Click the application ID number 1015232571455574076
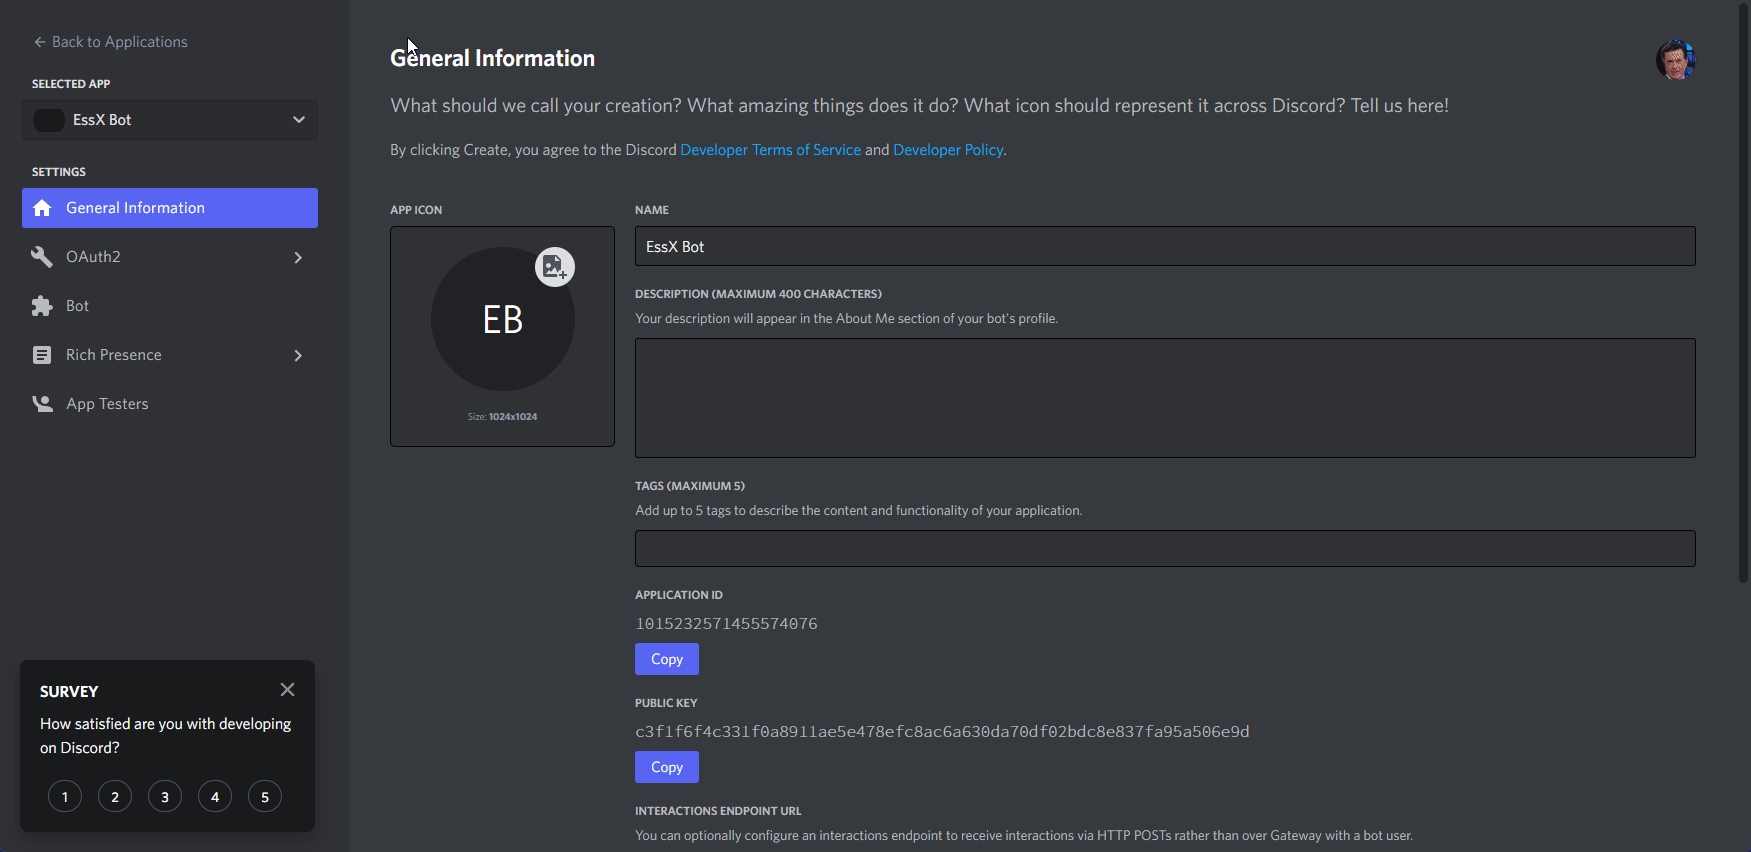Image resolution: width=1751 pixels, height=852 pixels. 726,624
